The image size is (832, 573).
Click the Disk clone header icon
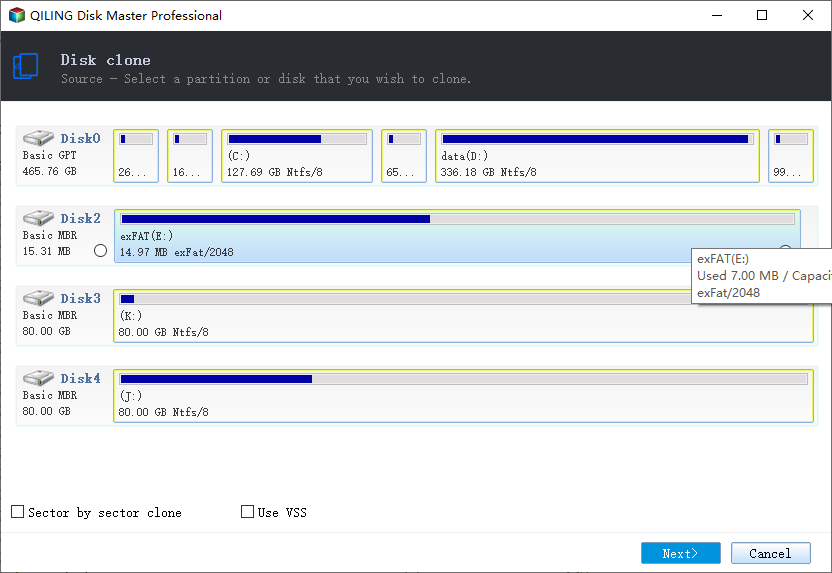tap(25, 66)
